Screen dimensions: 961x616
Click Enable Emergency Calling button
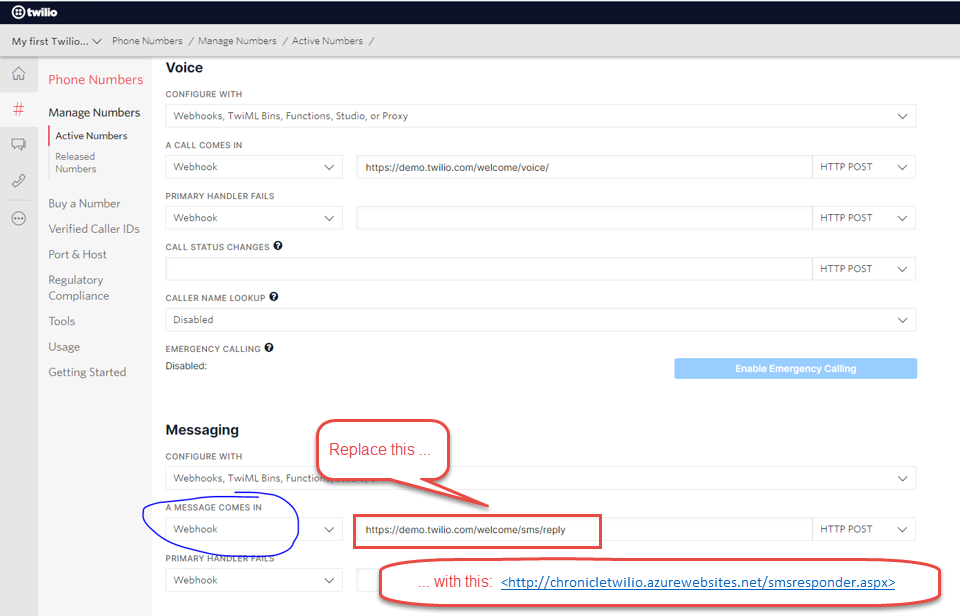[x=796, y=368]
